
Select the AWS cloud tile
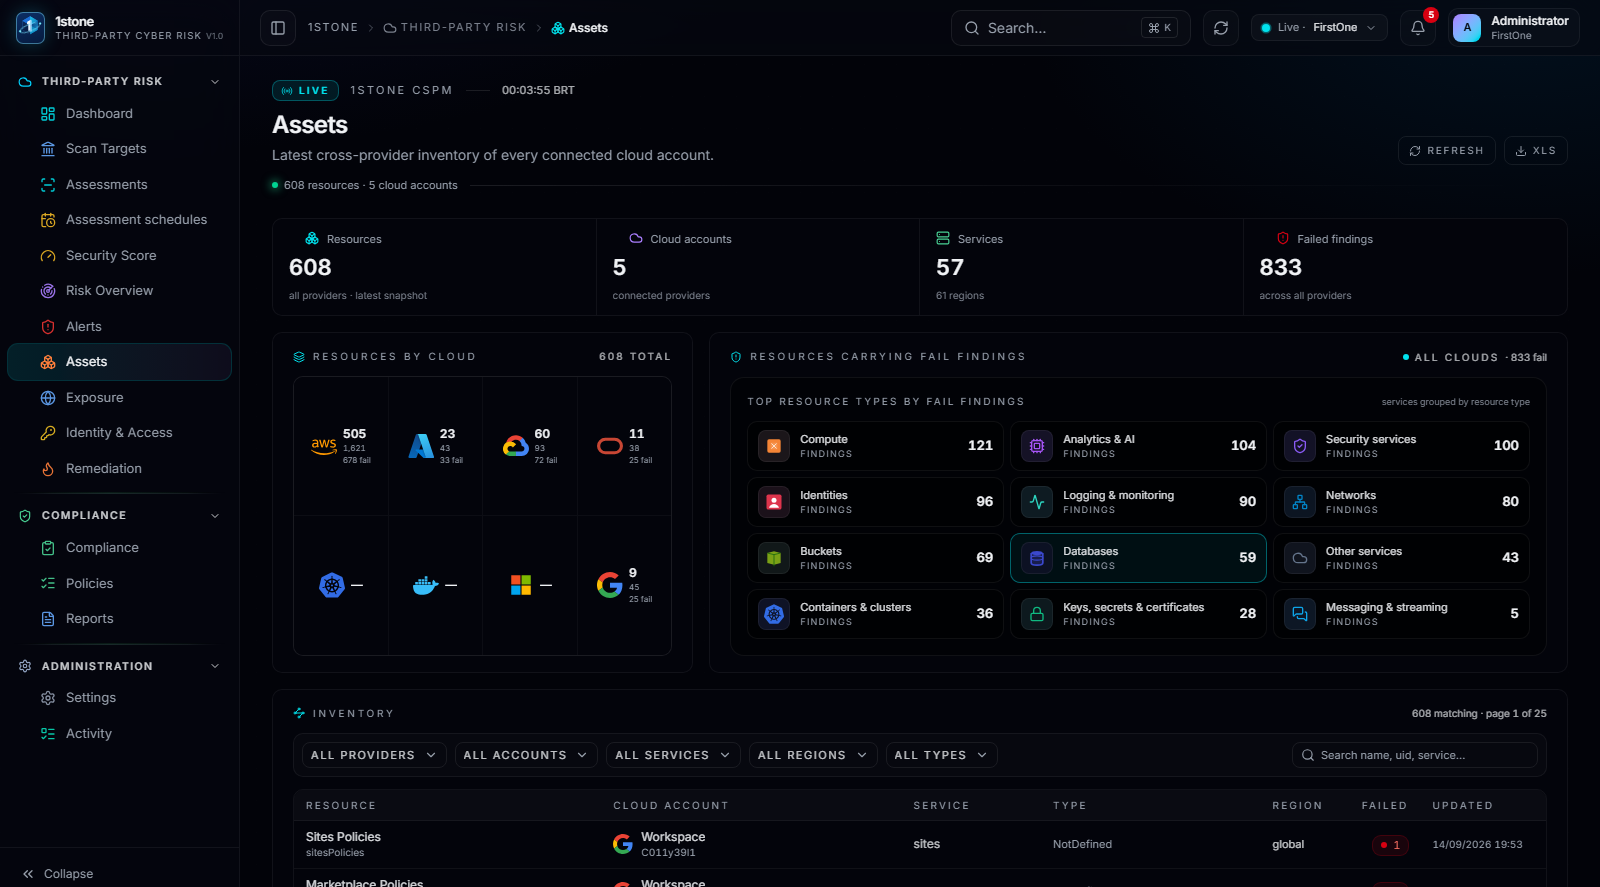341,447
